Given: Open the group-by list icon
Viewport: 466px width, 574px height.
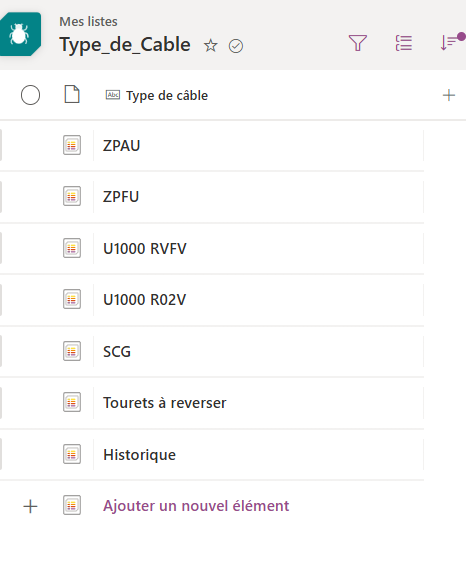Looking at the screenshot, I should (404, 43).
